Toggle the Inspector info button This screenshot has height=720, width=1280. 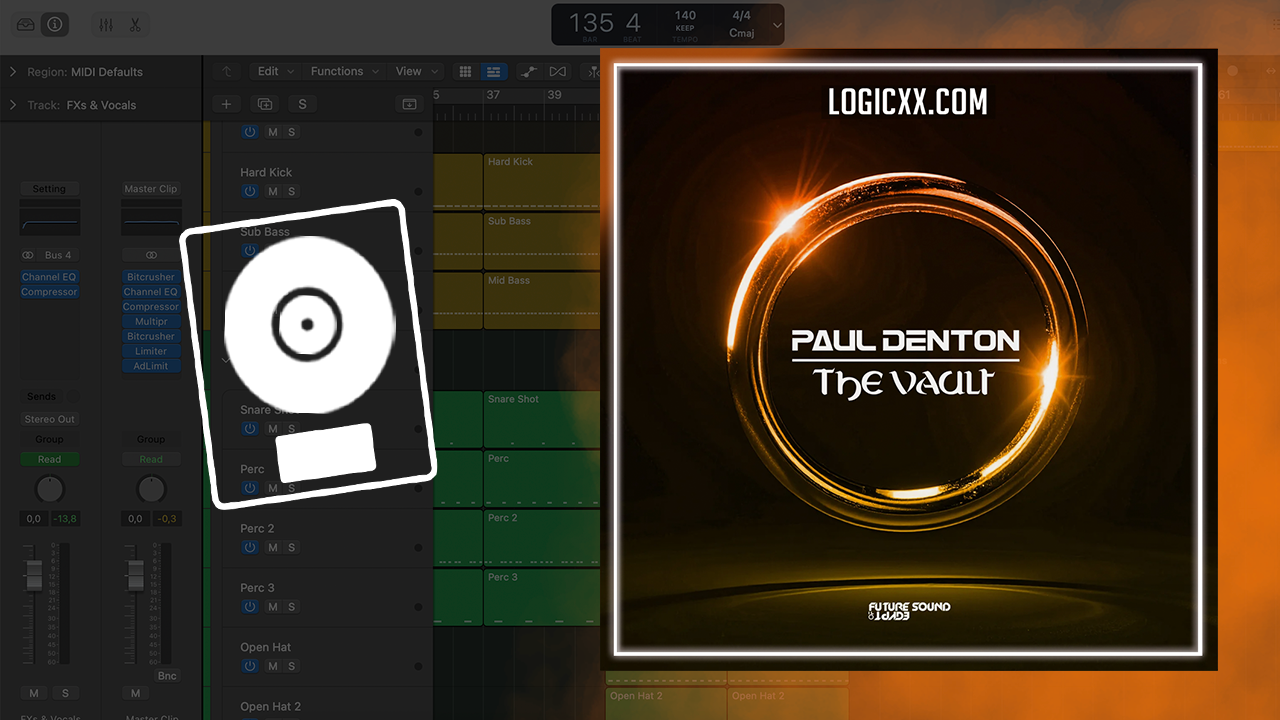pos(55,25)
